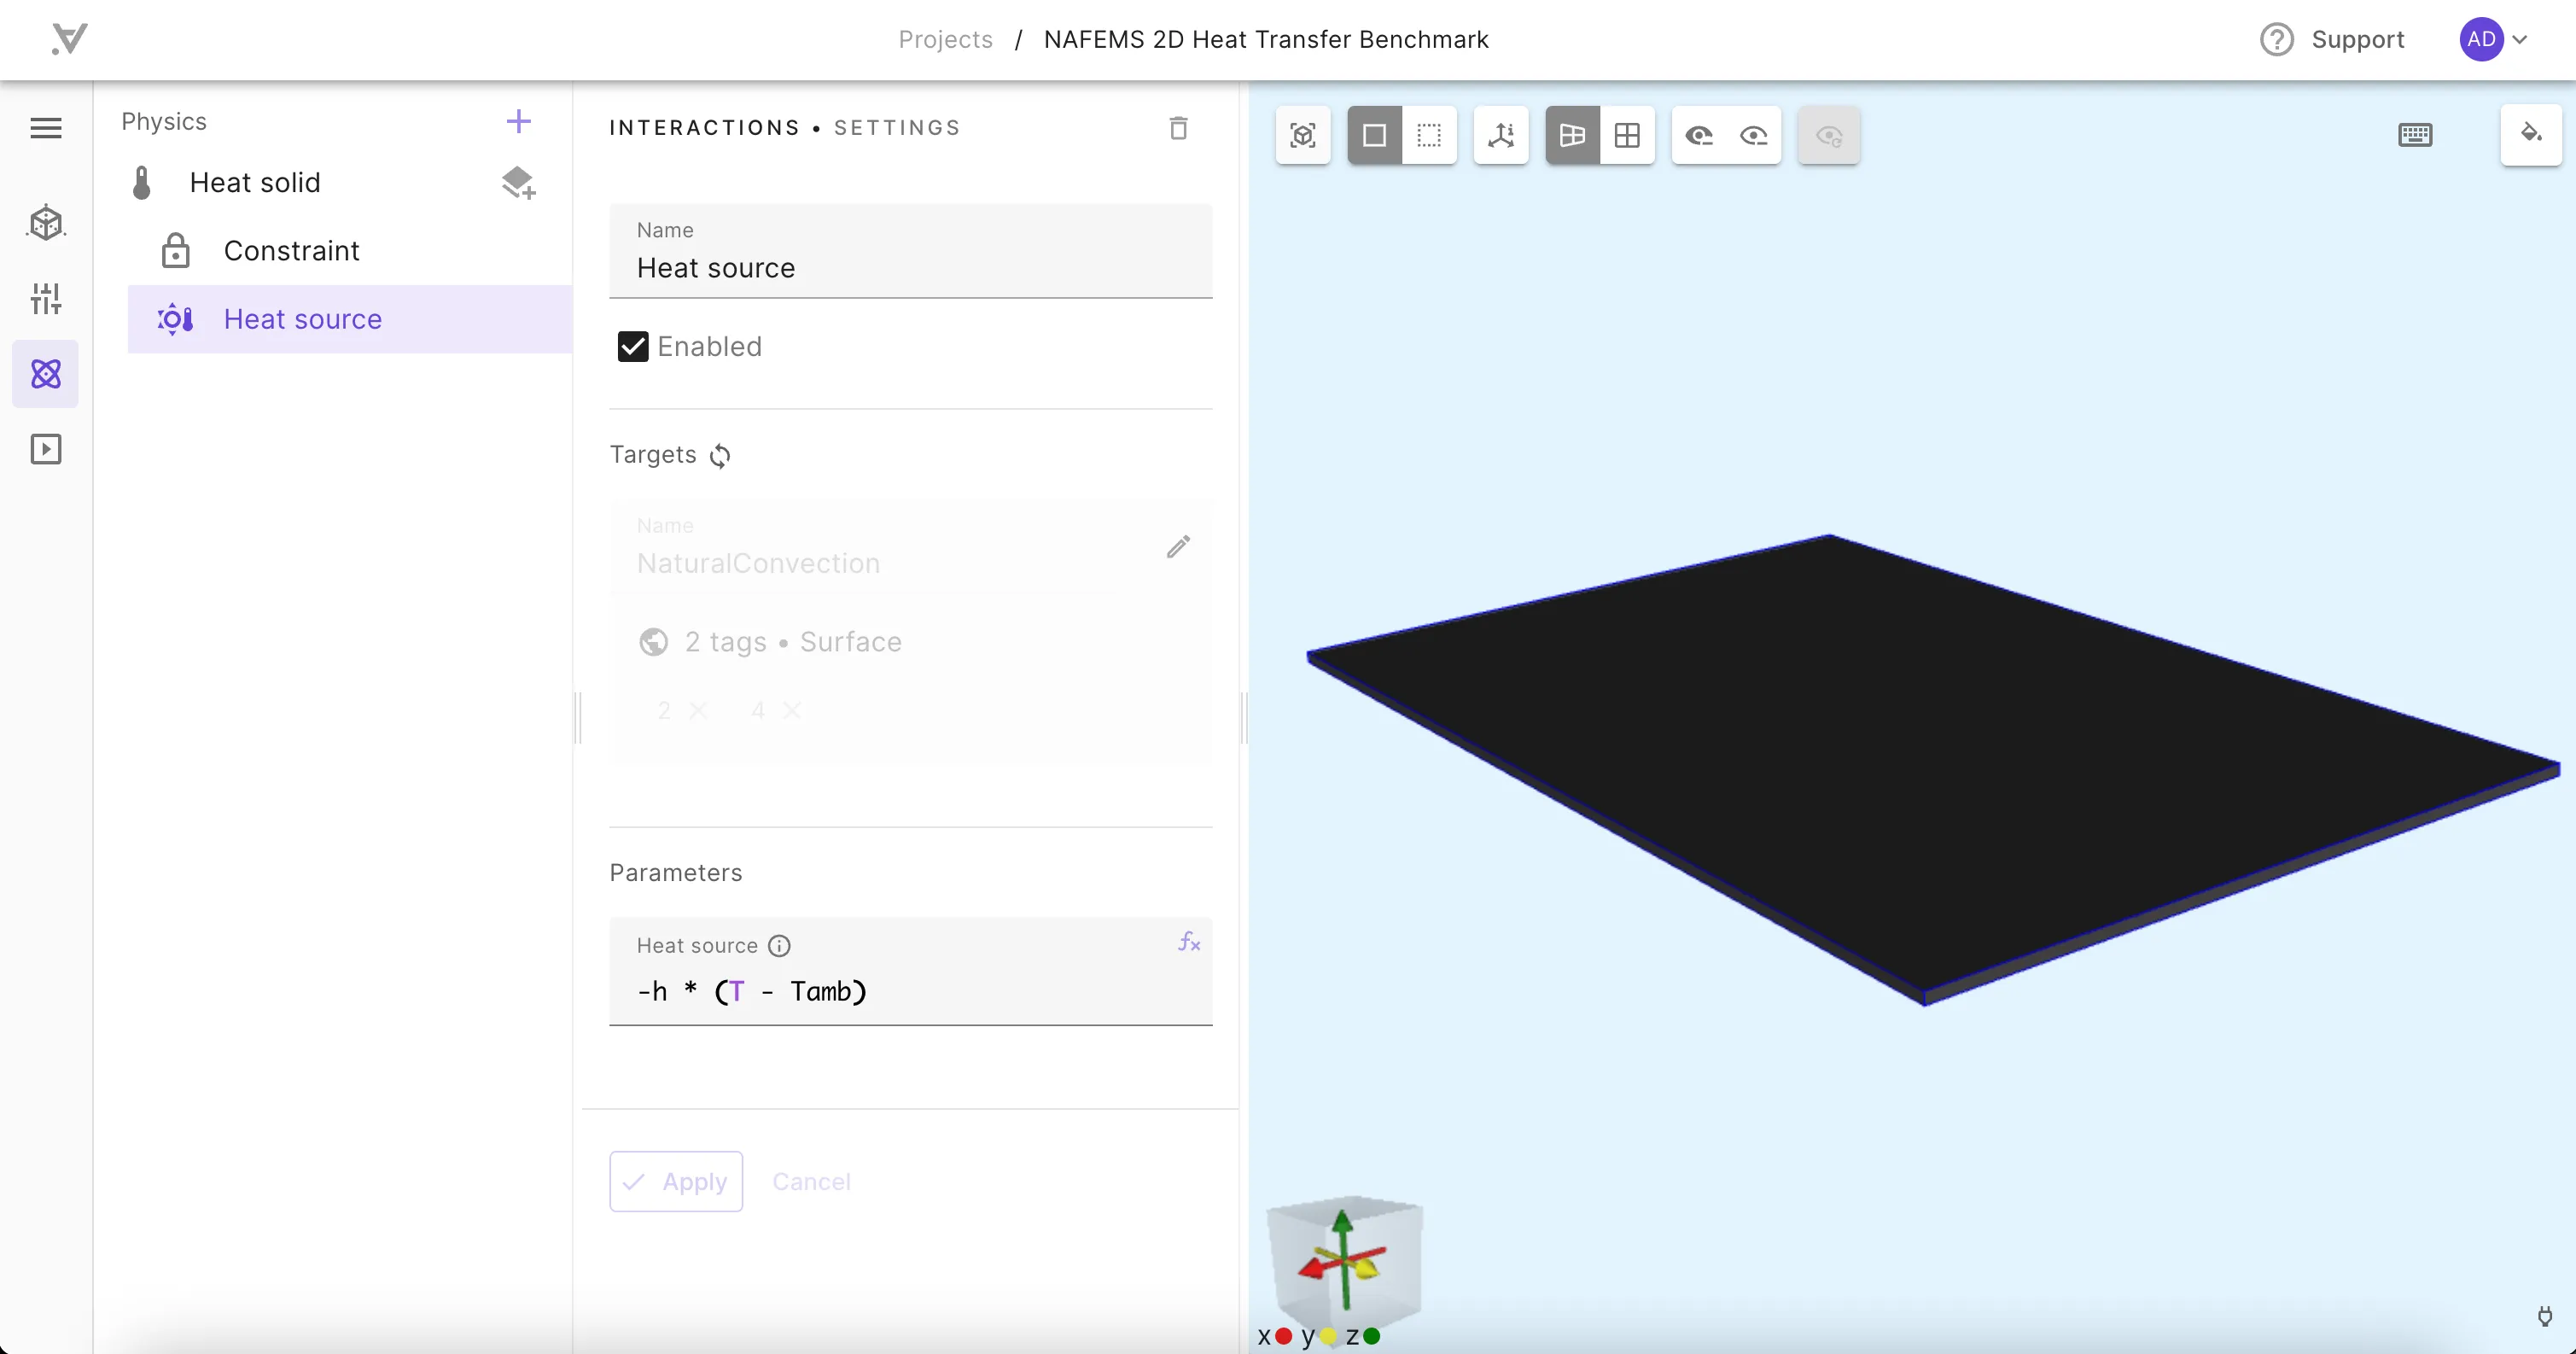The height and width of the screenshot is (1354, 2576).
Task: Toggle the grid display icon
Action: pos(1627,135)
